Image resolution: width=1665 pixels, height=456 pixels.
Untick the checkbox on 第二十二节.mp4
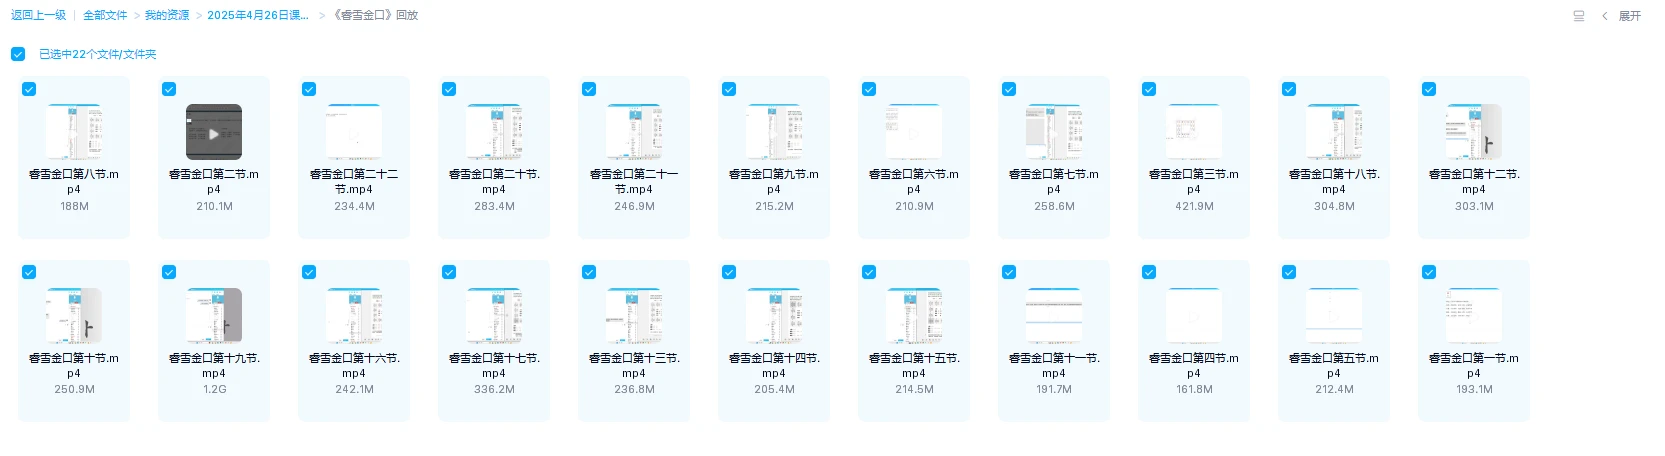tap(309, 89)
